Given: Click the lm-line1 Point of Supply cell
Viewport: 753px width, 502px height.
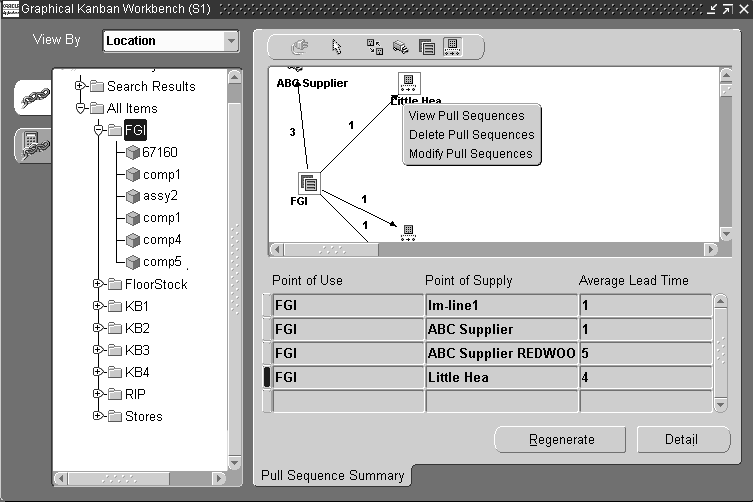Looking at the screenshot, I should 501,306.
